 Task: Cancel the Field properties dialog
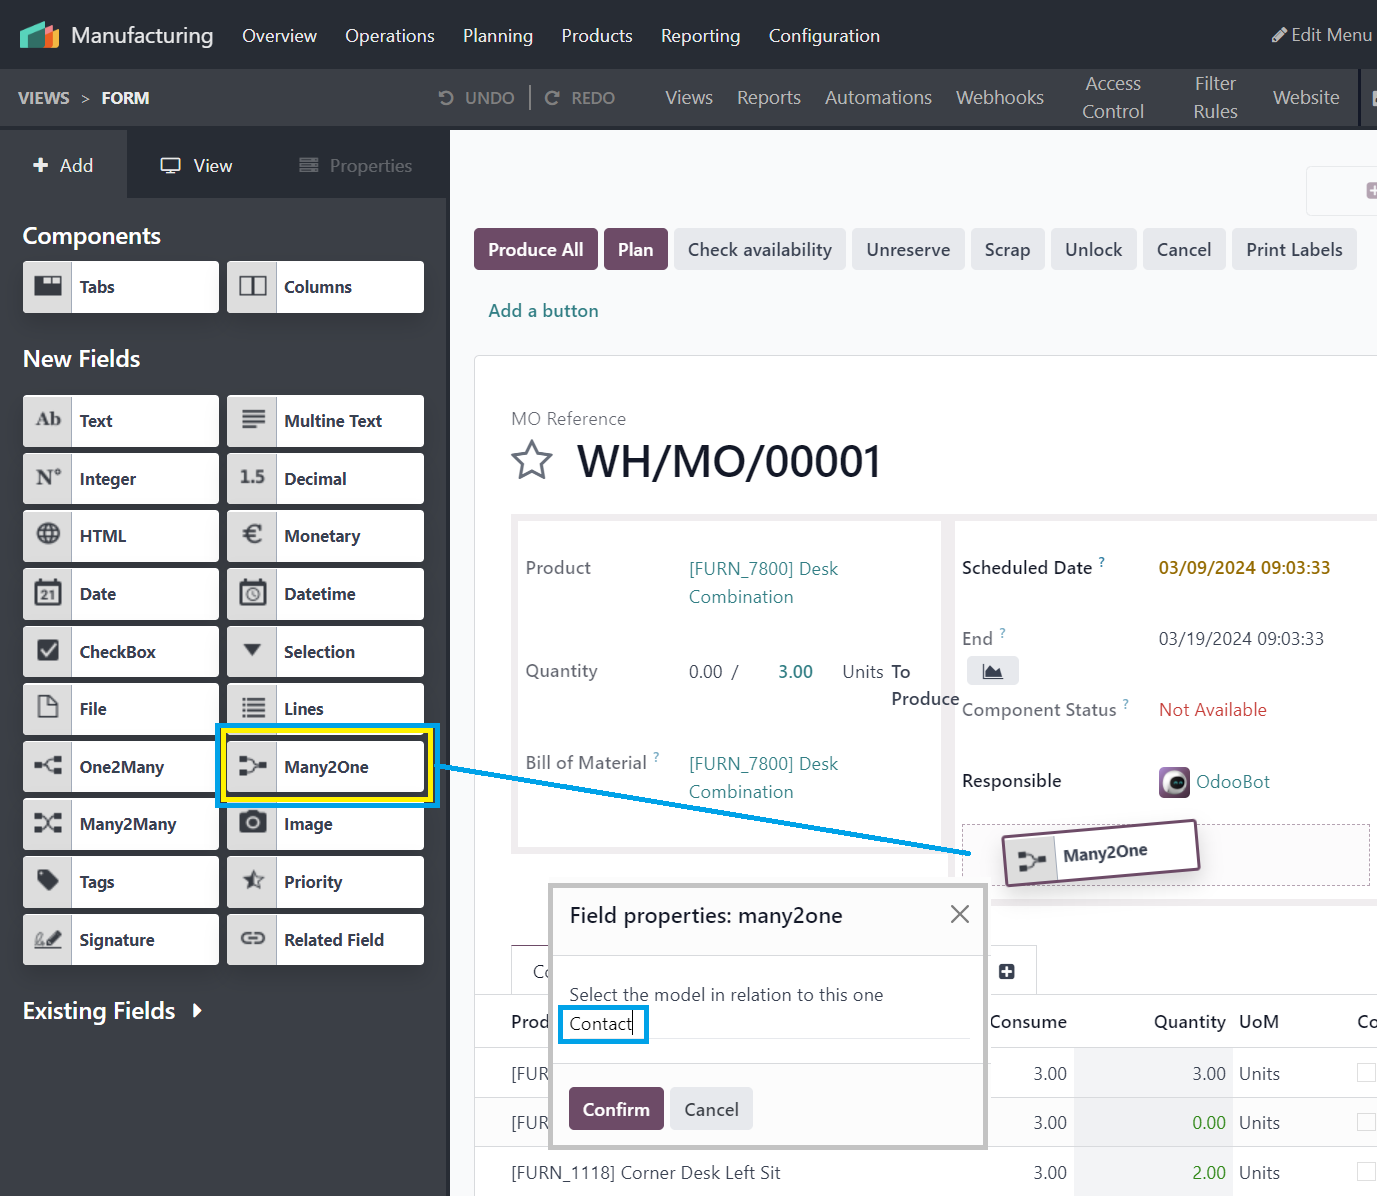coord(711,1109)
